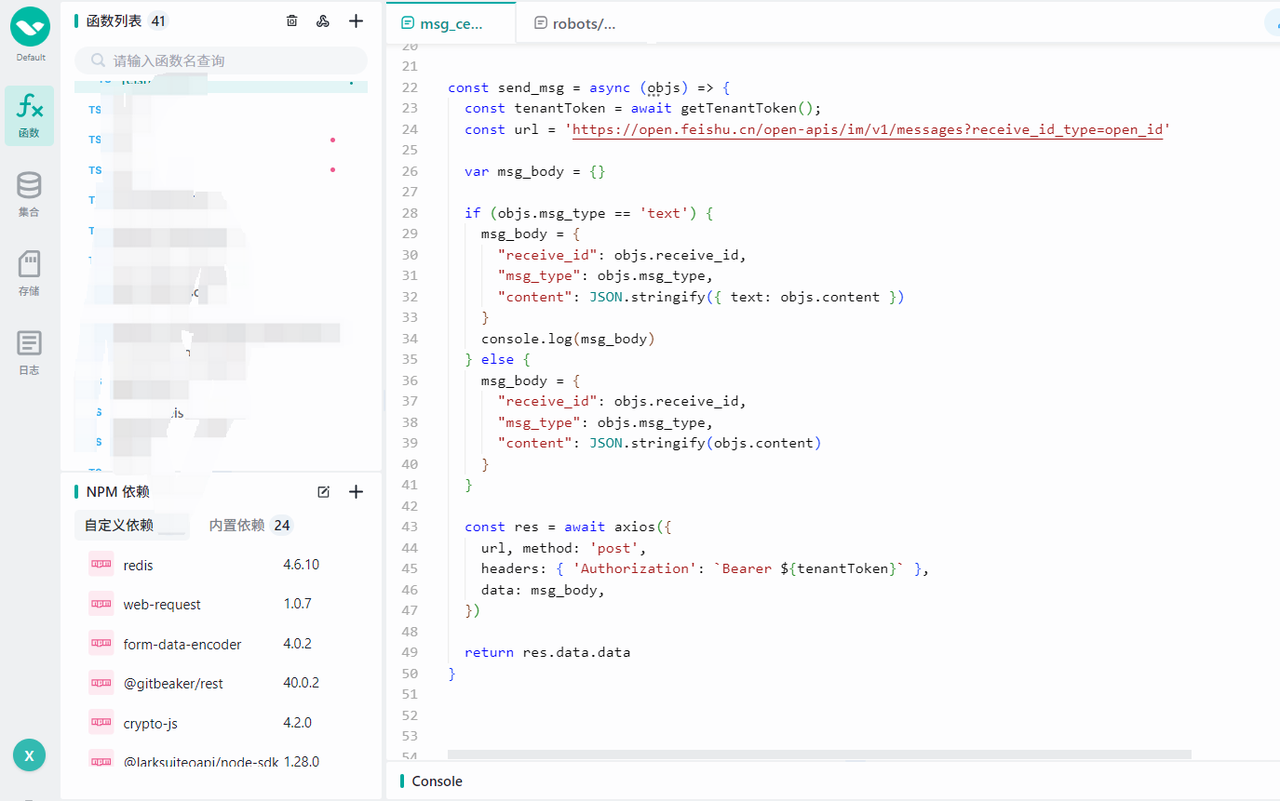Click the Authorization headers line 45
Viewport: 1280px width, 801px height.
[x=705, y=569]
